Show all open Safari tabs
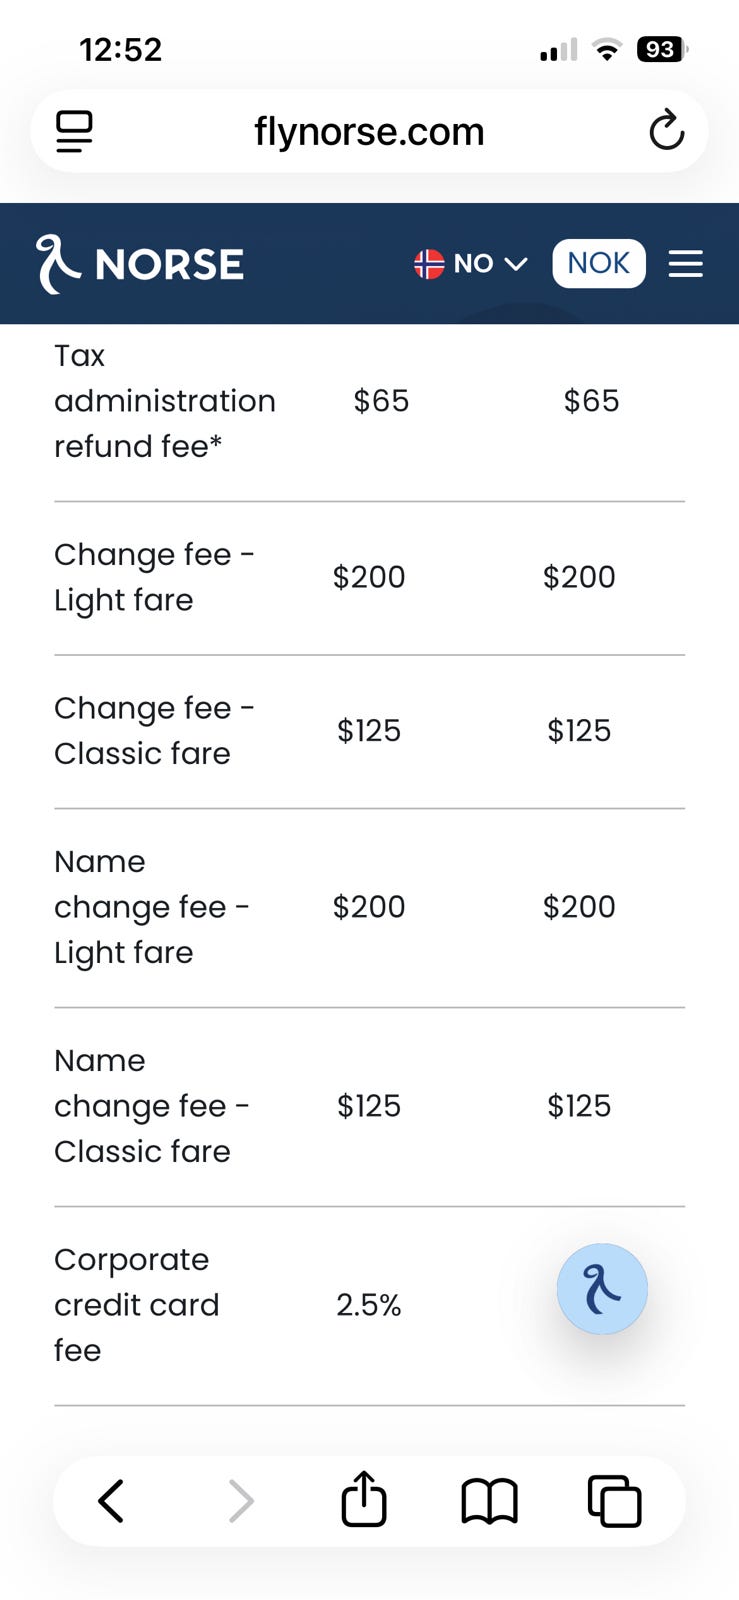The width and height of the screenshot is (739, 1600). [x=614, y=1501]
